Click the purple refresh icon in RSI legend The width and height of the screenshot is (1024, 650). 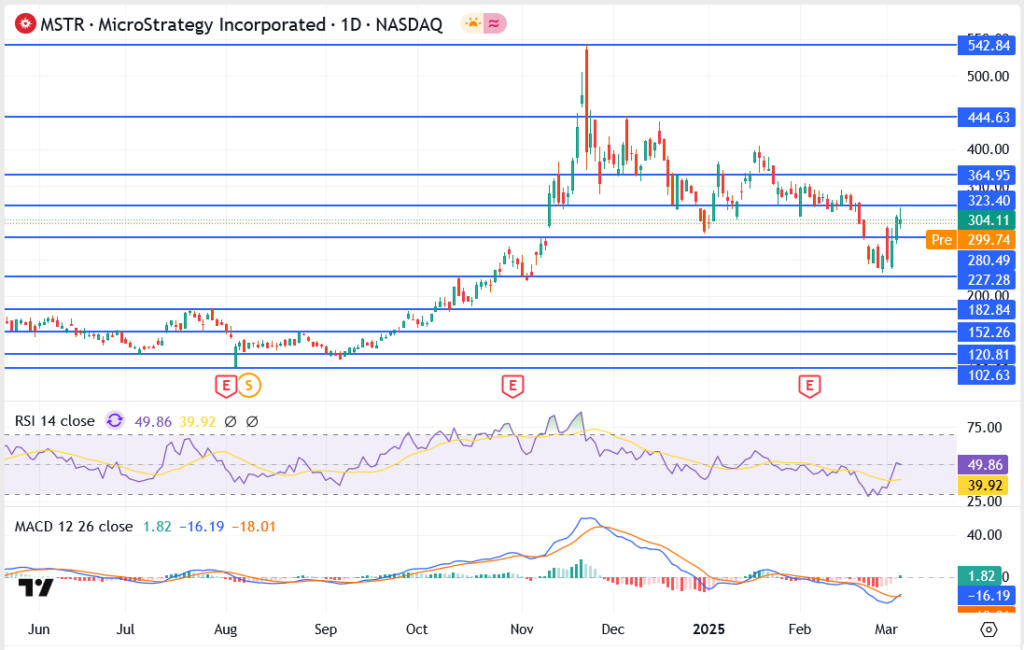point(113,422)
